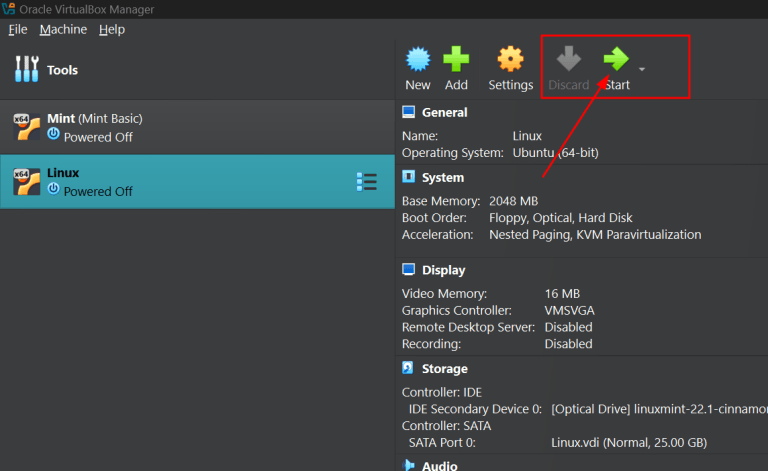
Task: Click the Audio section header
Action: point(438,465)
